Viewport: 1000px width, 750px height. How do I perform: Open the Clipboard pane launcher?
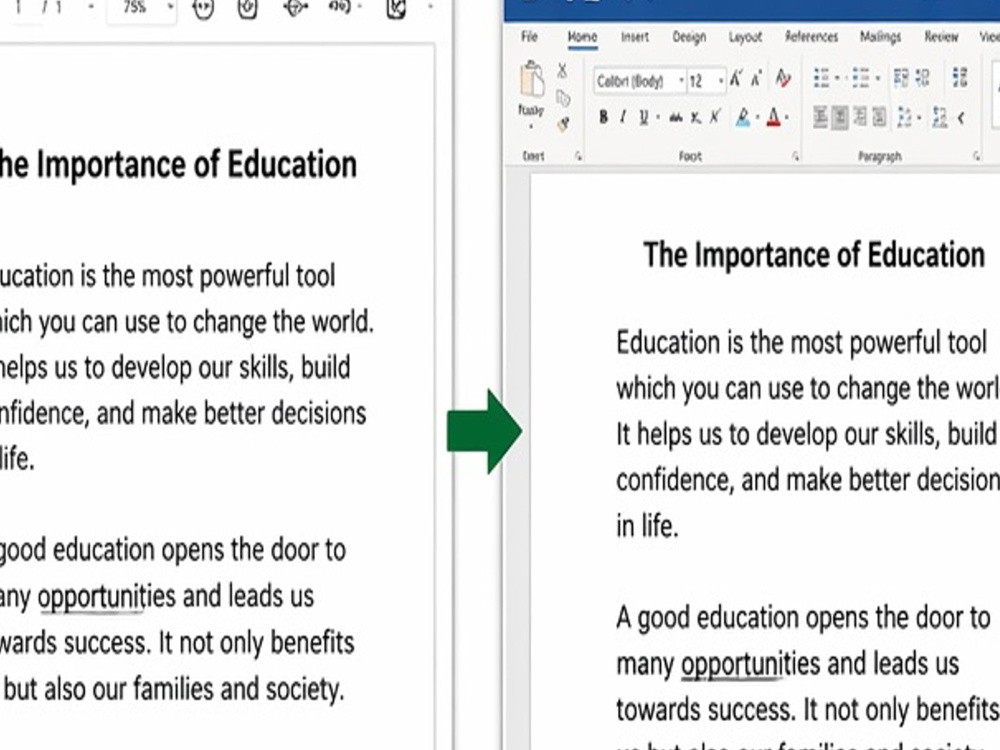click(578, 156)
